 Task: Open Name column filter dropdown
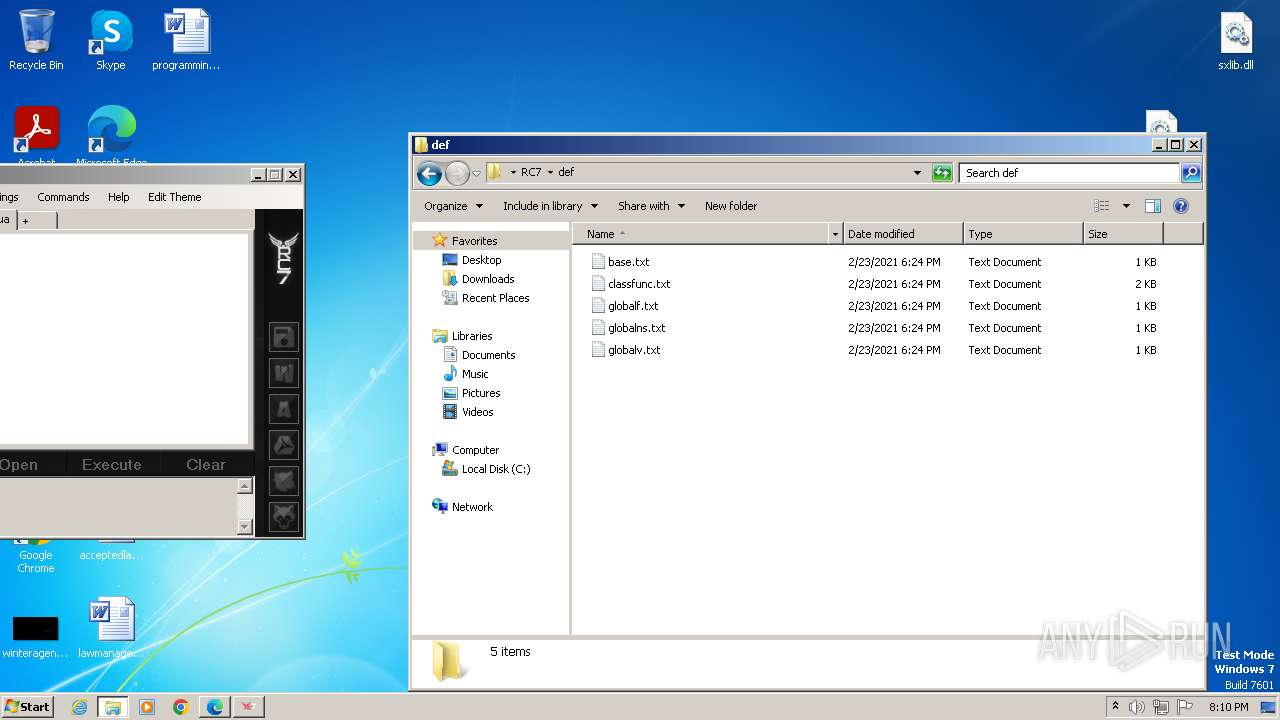click(835, 234)
